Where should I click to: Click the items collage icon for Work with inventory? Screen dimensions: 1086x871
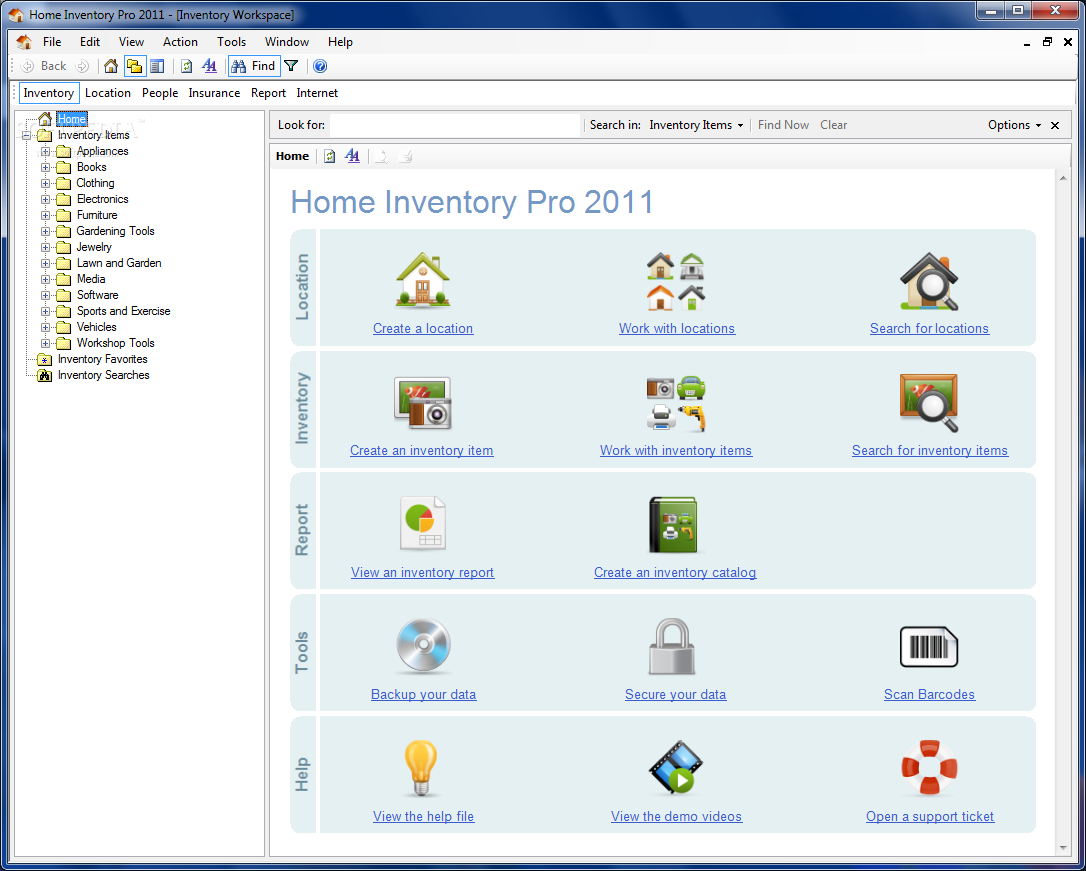676,403
